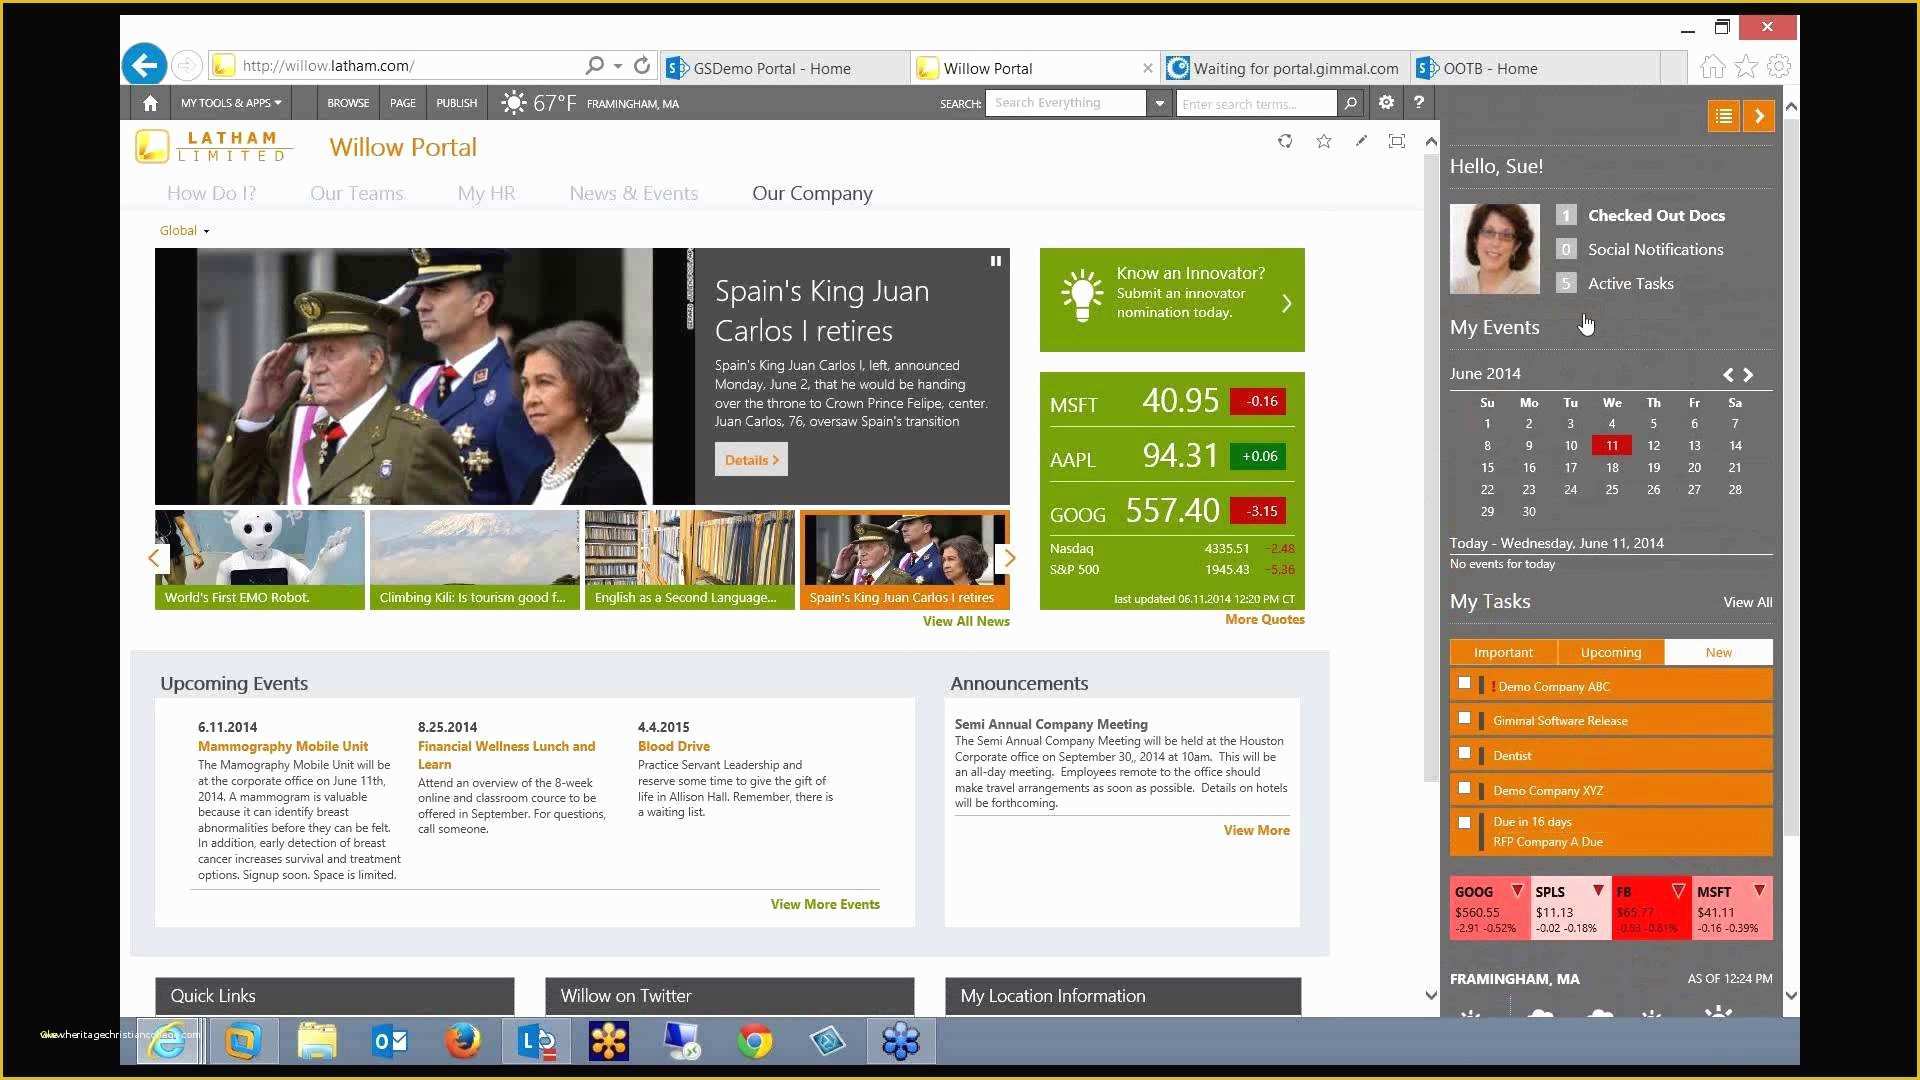Expand MSFT stock ticker dropdown arrow

coord(1762,890)
